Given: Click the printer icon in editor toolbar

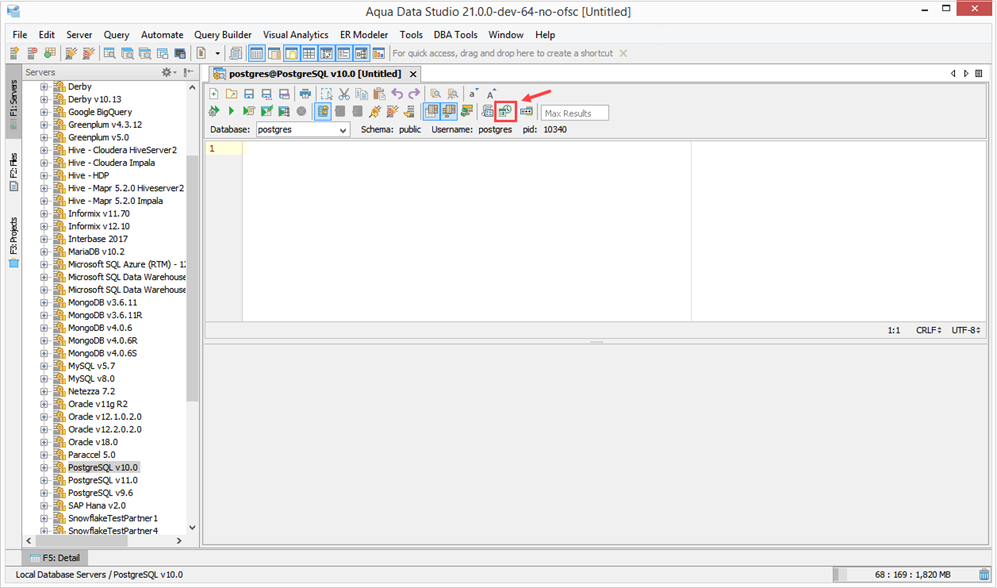Looking at the screenshot, I should click(305, 94).
